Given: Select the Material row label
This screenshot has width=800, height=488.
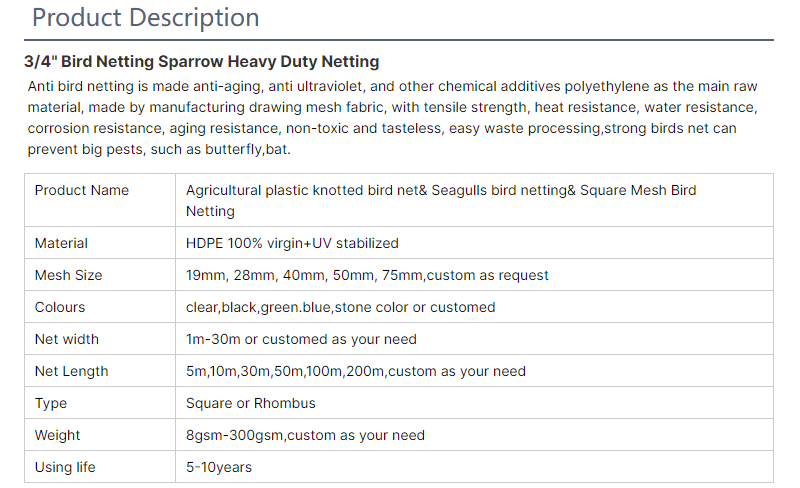Looking at the screenshot, I should 61,243.
